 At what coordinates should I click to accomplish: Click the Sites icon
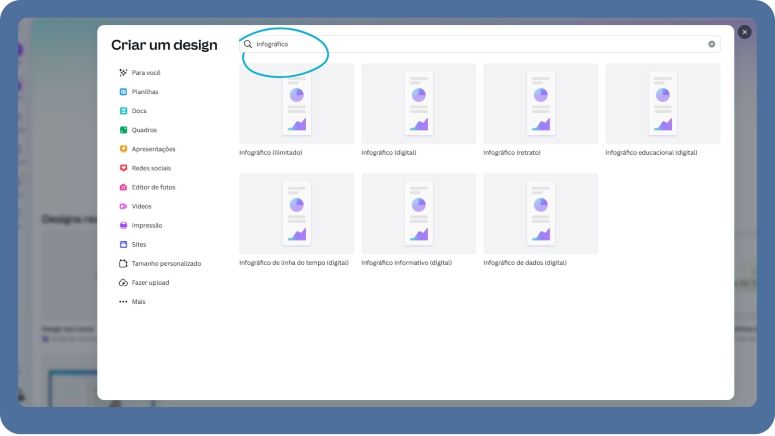[x=123, y=244]
